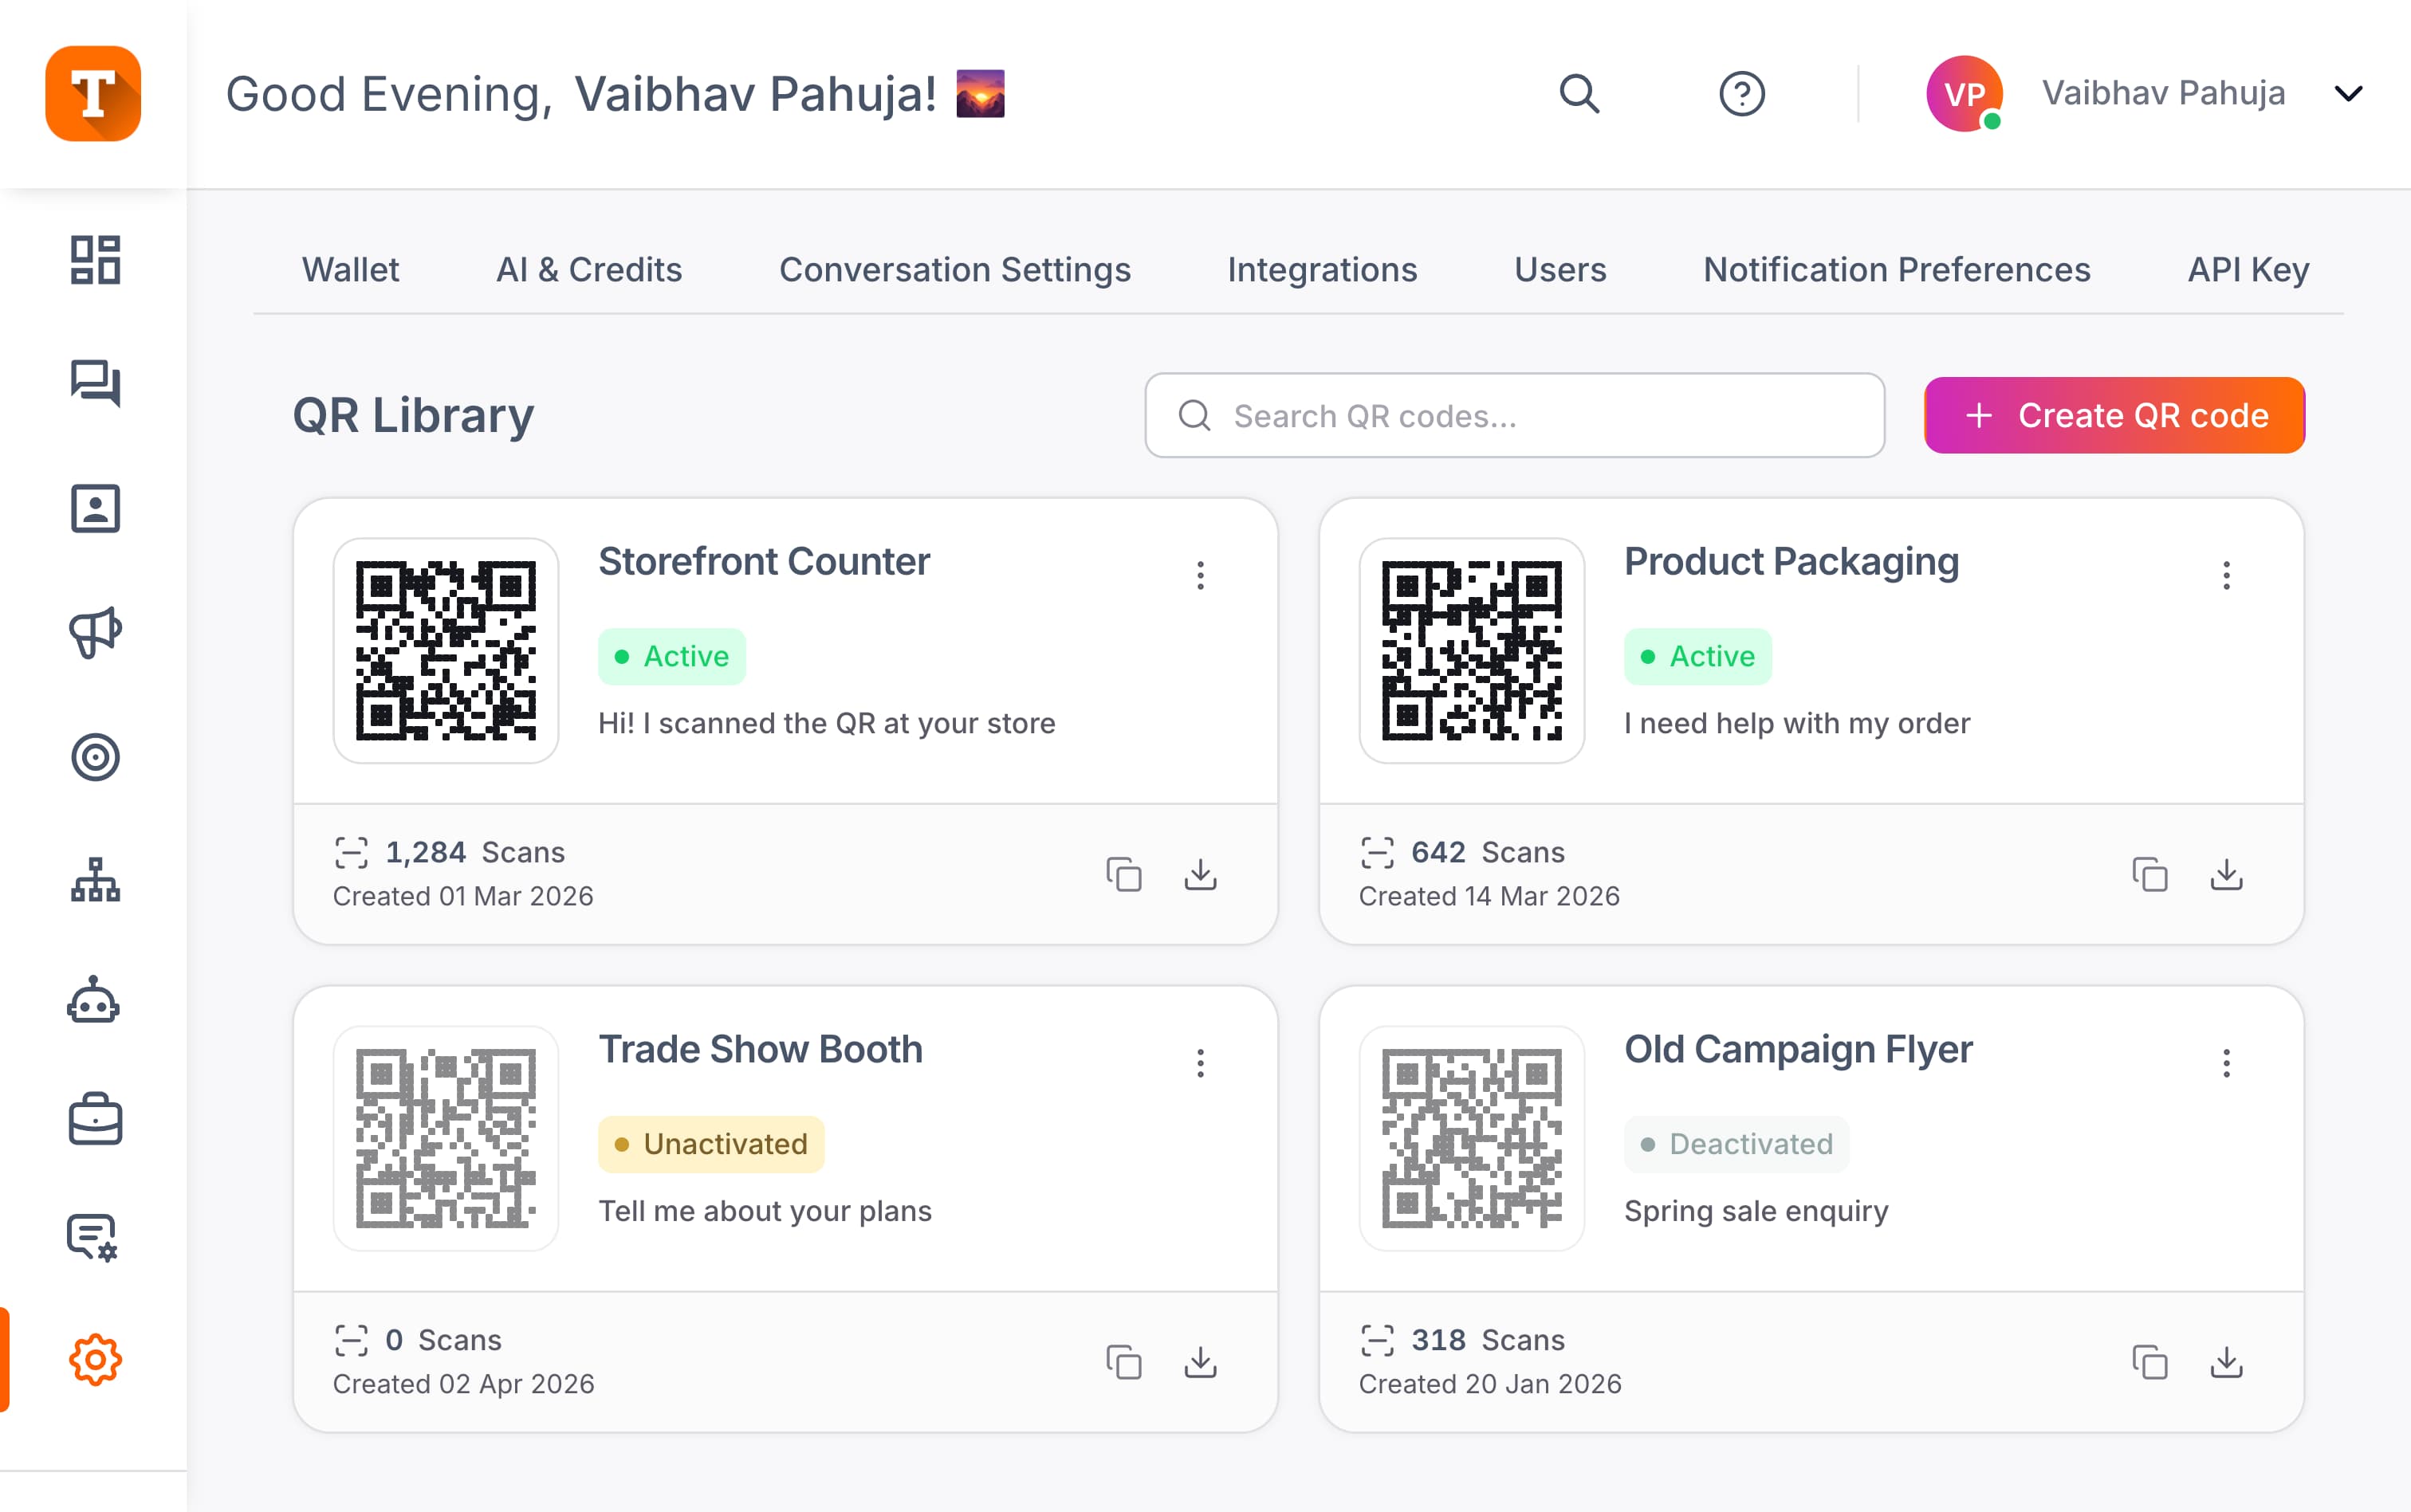Click 'Spring sale enquiry' text
Viewport: 2411px width, 1512px height.
pyautogui.click(x=1756, y=1211)
